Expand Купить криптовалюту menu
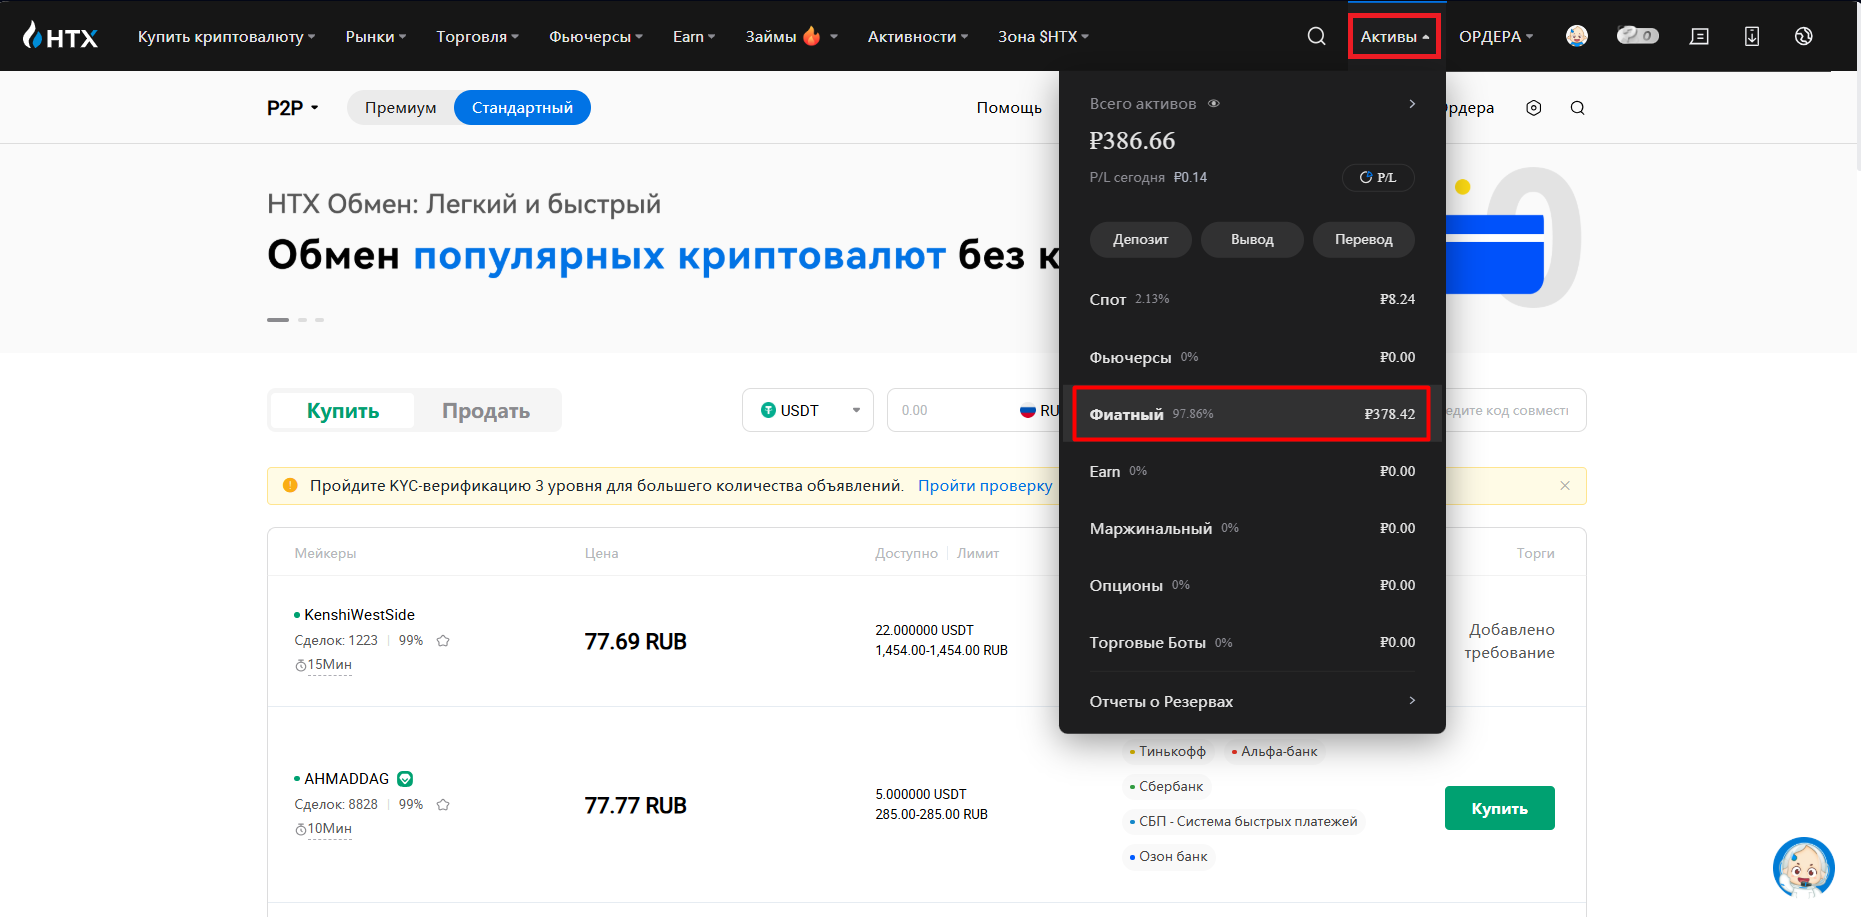Viewport: 1861px width, 917px height. 227,36
